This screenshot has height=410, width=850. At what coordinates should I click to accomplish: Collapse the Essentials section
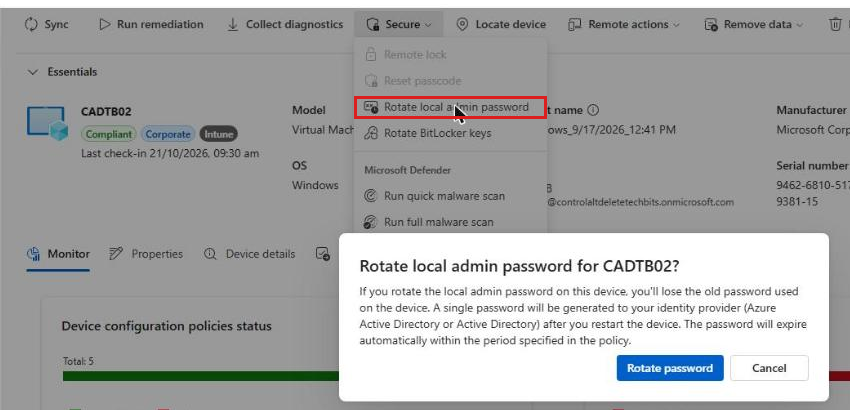(33, 72)
